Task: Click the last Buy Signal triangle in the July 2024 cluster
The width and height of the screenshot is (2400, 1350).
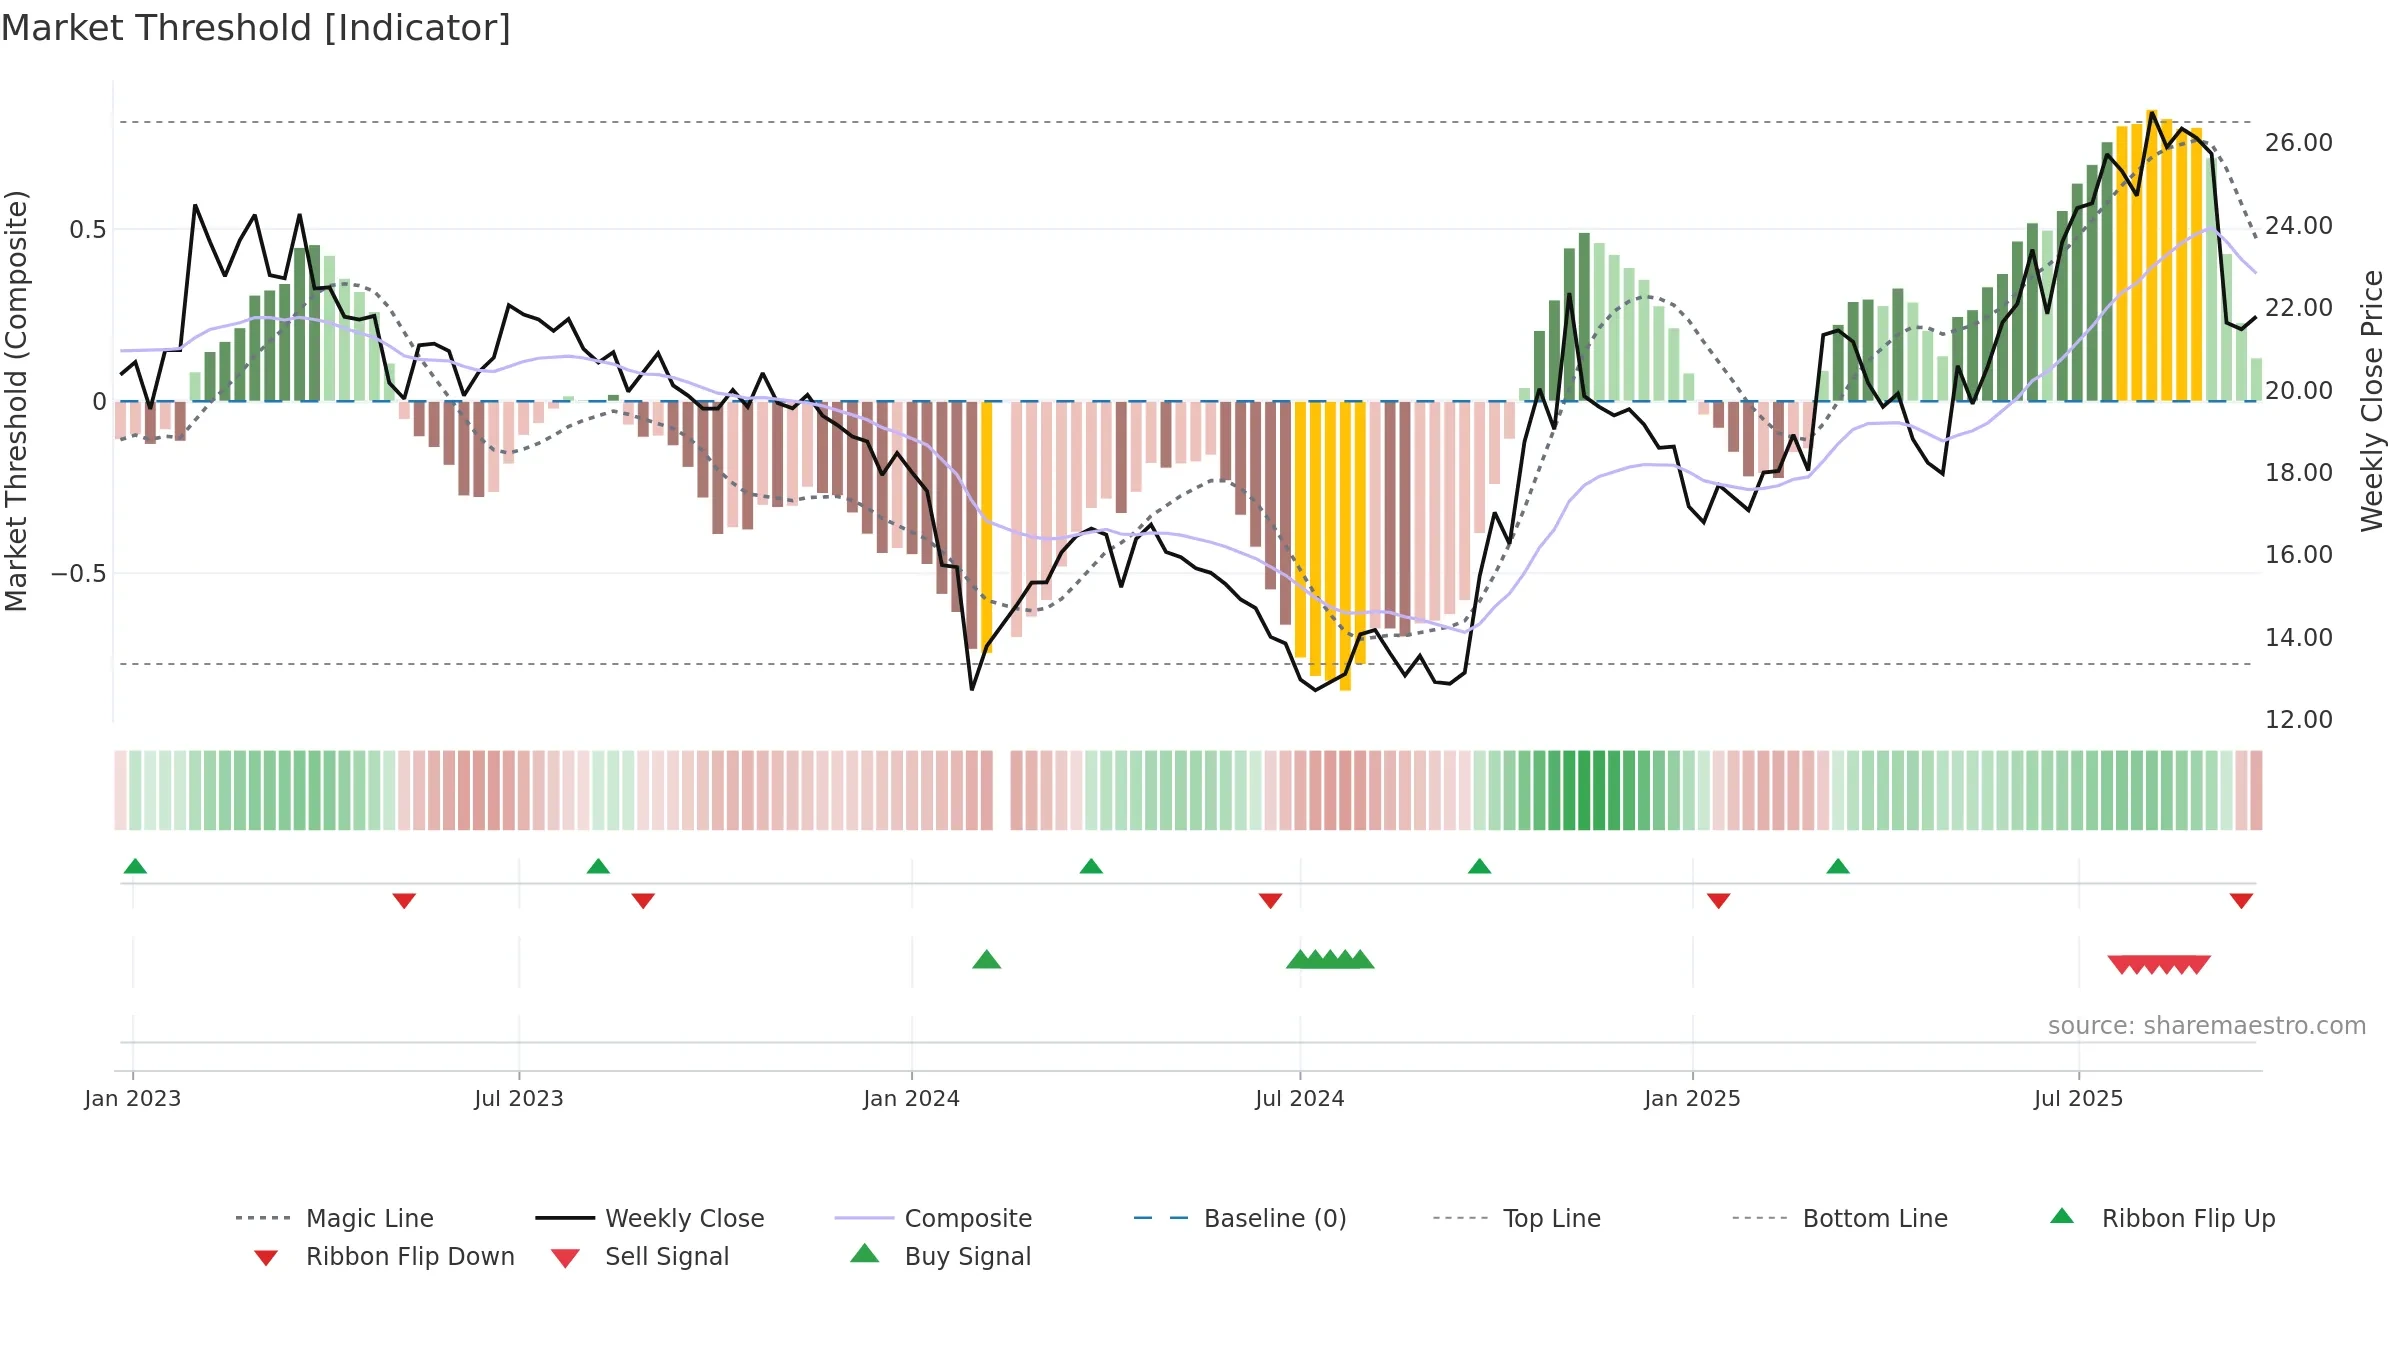Action: coord(1361,959)
